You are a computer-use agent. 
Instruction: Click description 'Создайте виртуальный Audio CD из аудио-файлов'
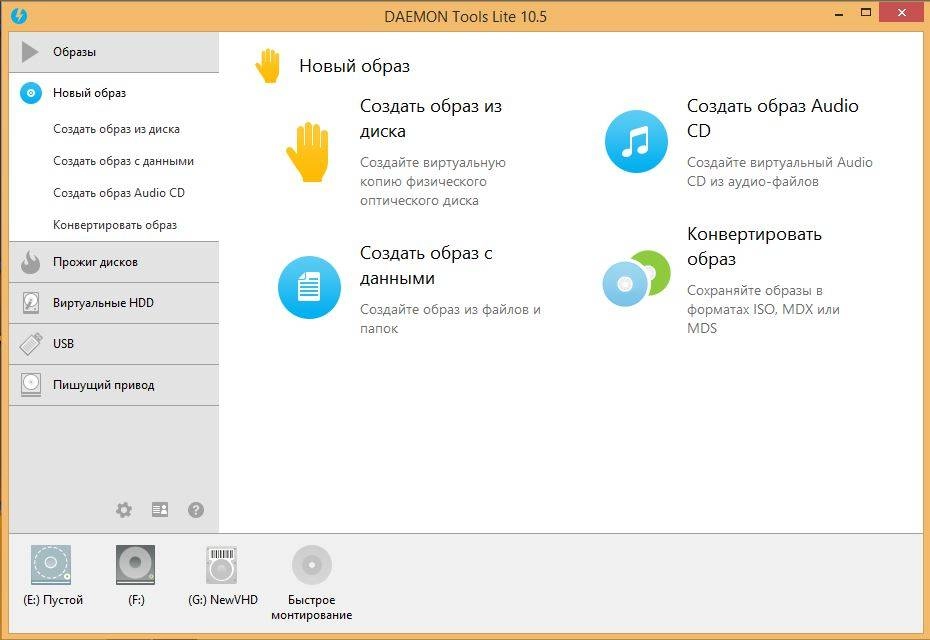pos(779,171)
